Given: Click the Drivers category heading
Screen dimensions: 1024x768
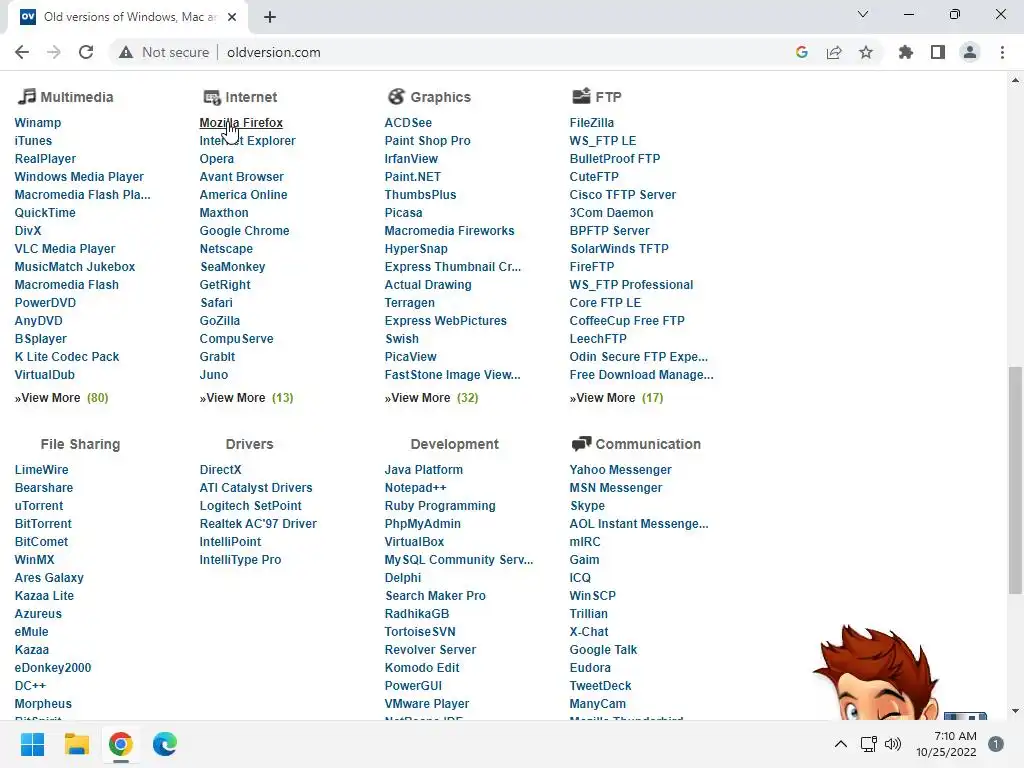Looking at the screenshot, I should click(249, 444).
